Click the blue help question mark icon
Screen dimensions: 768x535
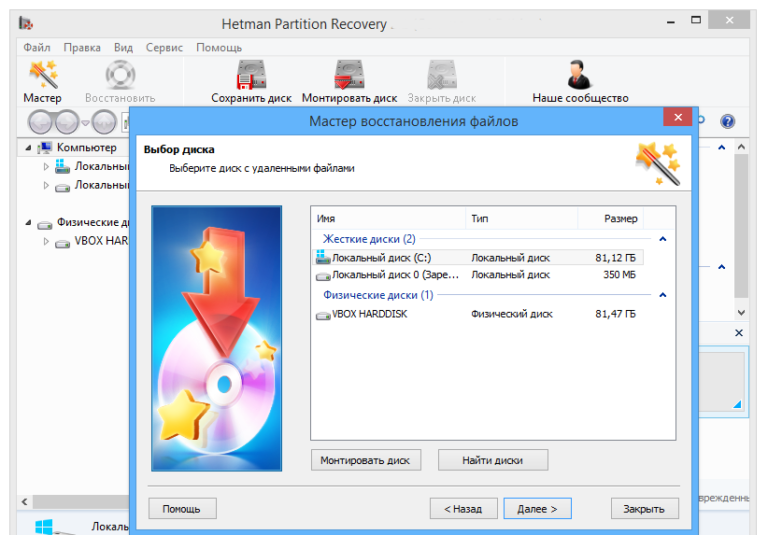click(727, 122)
